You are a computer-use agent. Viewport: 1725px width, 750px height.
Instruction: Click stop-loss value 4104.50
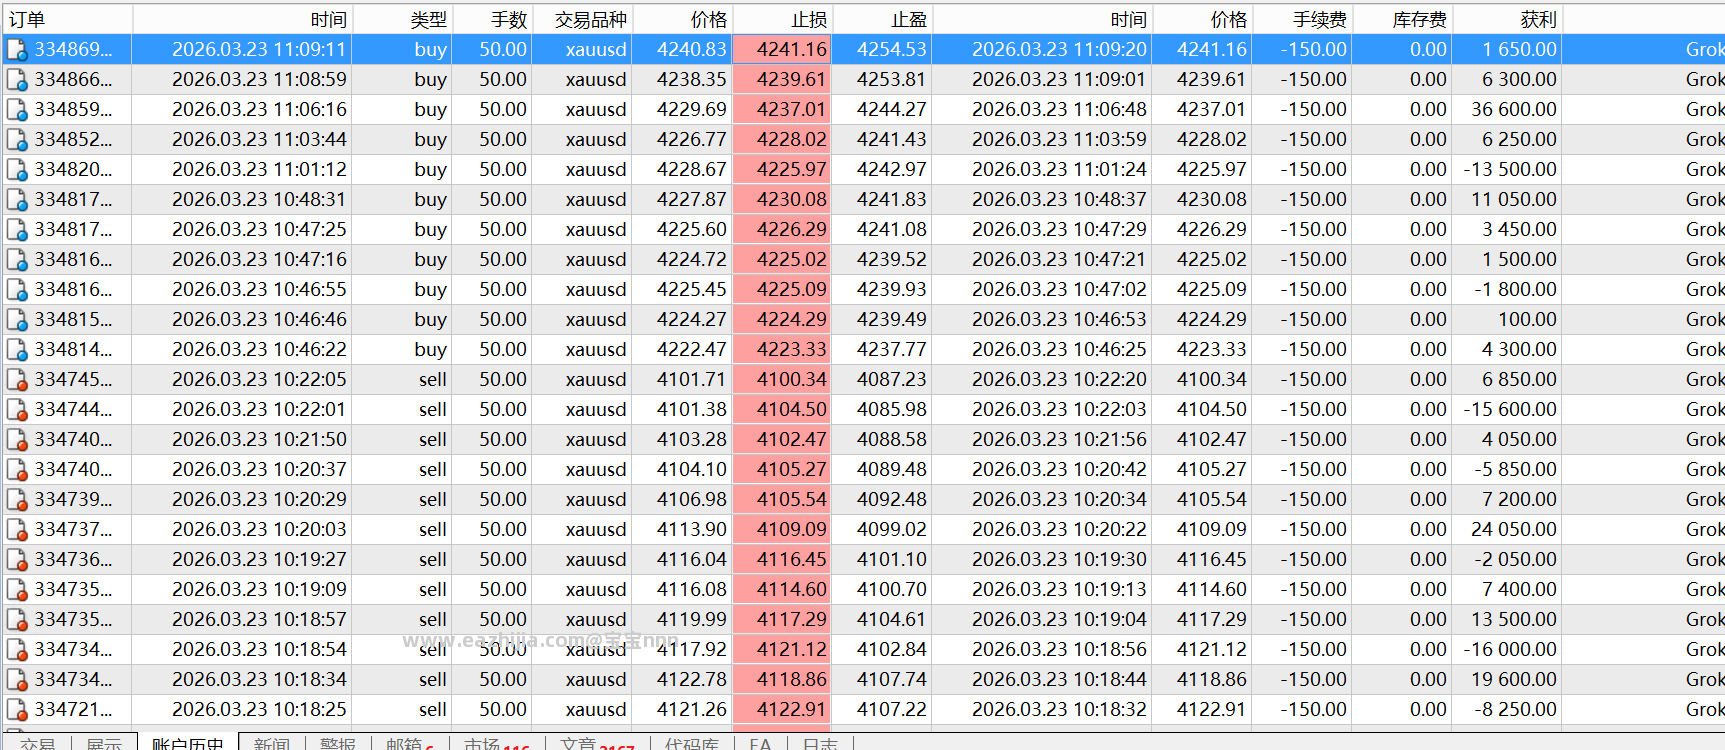791,409
